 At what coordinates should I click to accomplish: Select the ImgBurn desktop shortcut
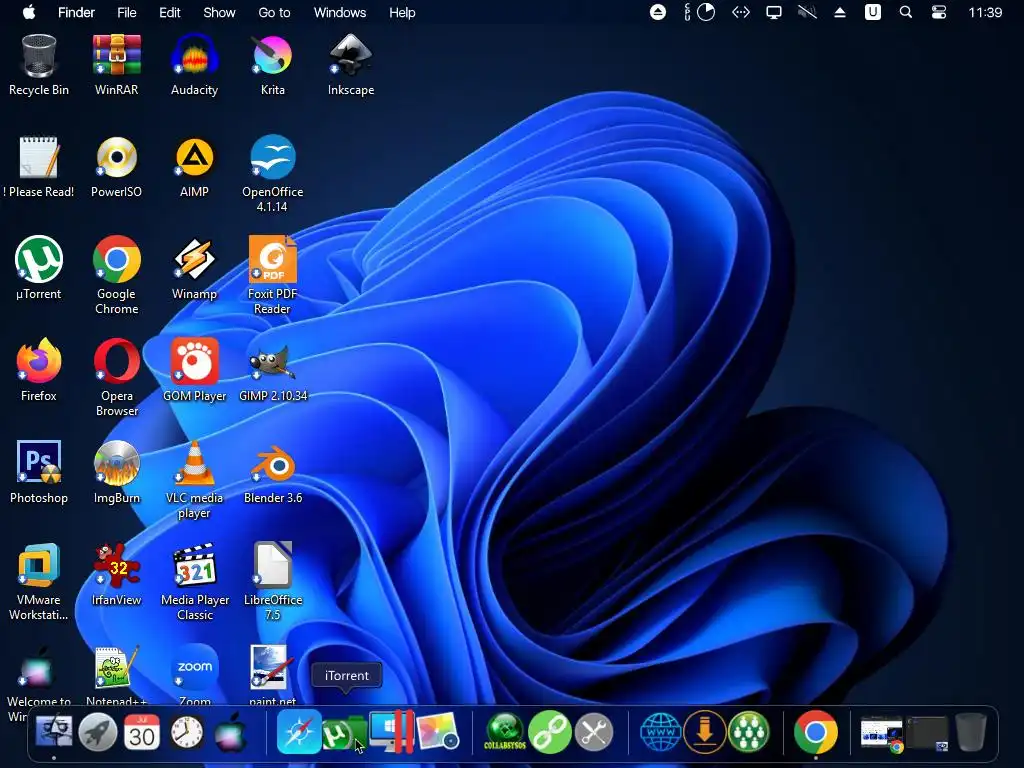click(116, 473)
